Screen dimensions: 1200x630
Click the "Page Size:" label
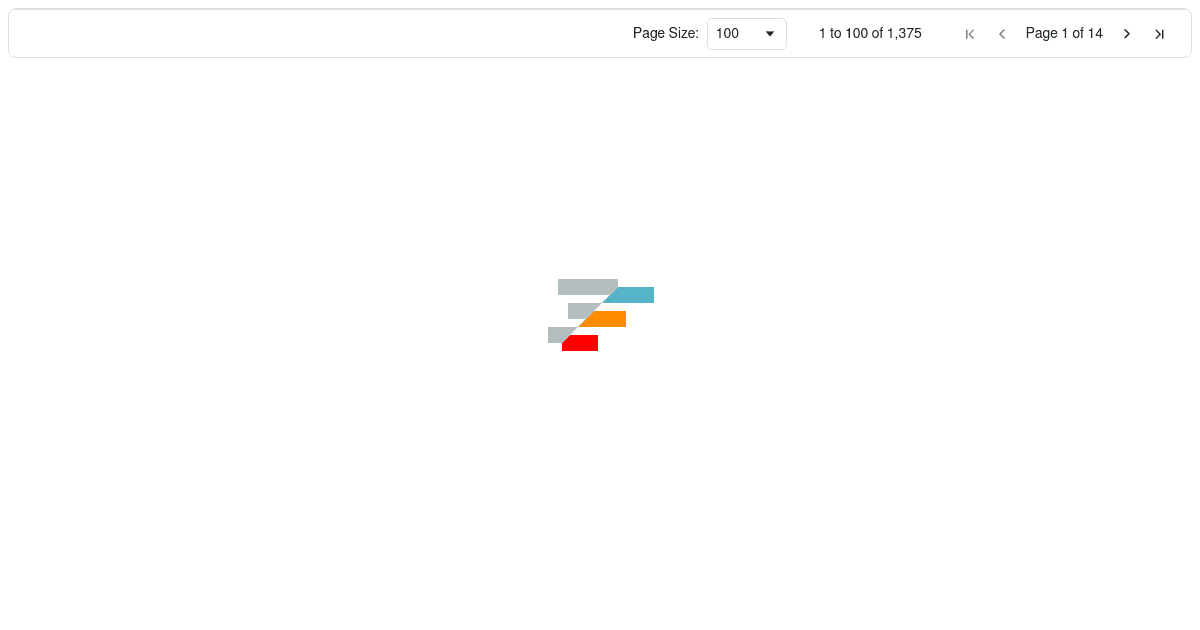666,33
